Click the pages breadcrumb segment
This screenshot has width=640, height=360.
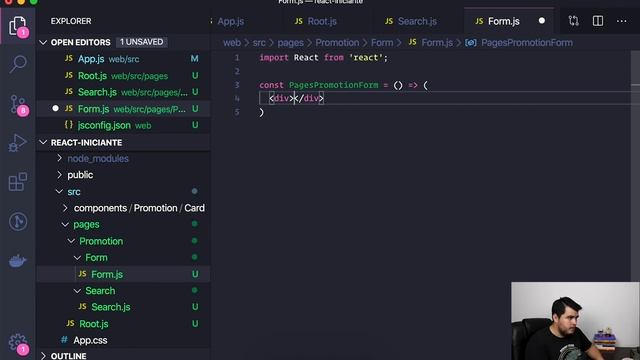(291, 43)
